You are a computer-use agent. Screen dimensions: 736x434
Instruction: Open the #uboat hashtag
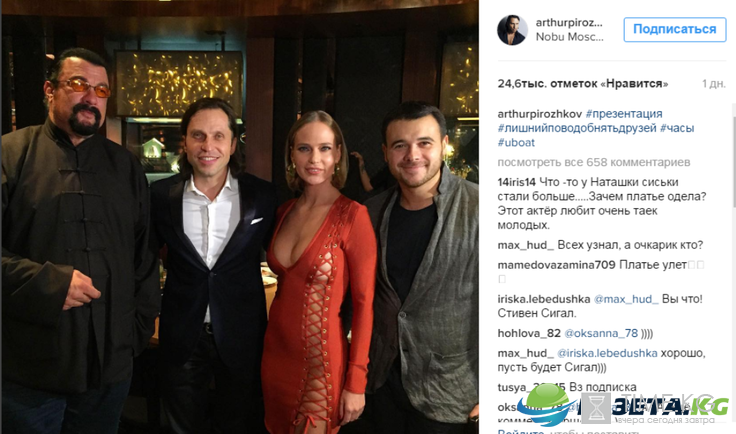click(x=516, y=143)
